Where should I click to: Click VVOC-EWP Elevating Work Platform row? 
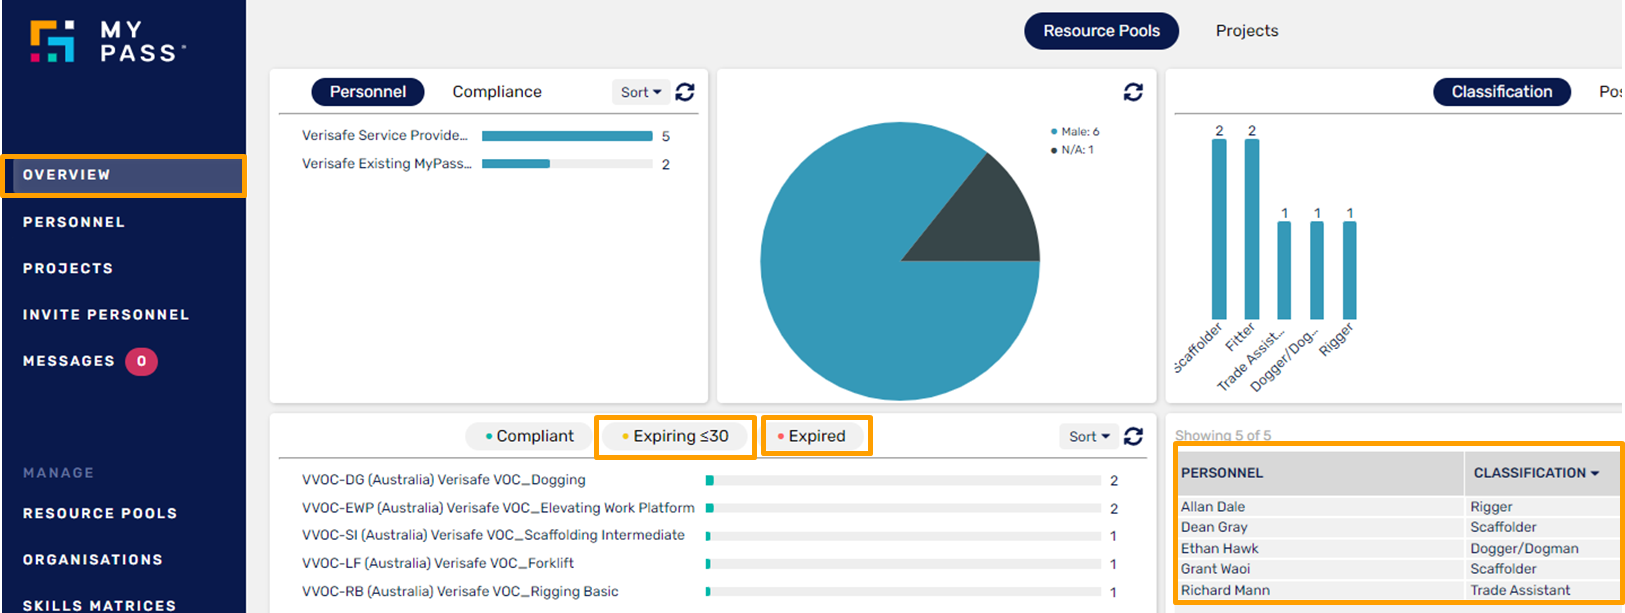coord(710,508)
